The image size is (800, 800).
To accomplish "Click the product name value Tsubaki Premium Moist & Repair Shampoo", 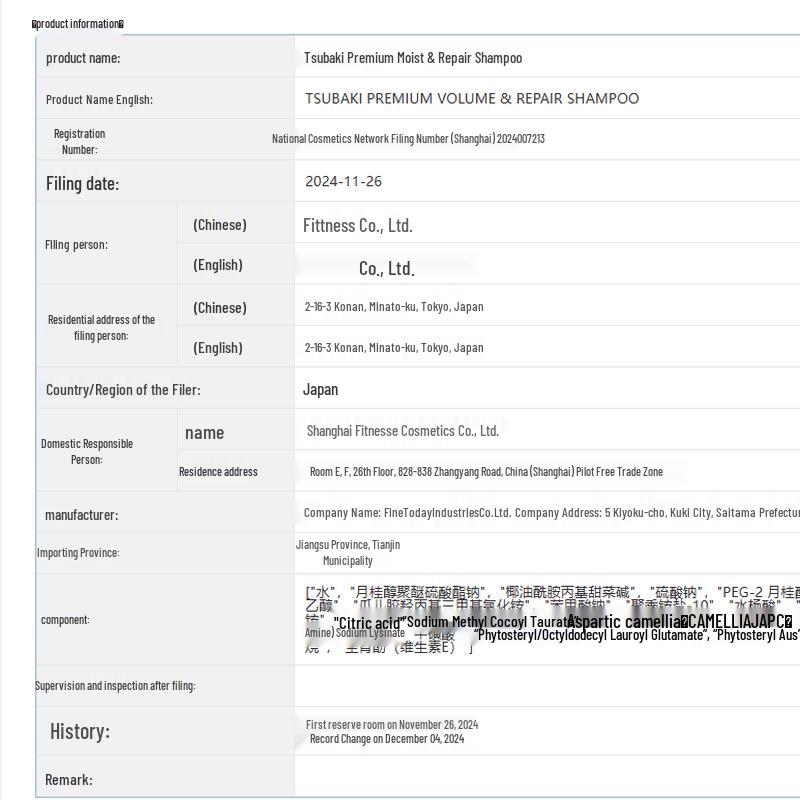I will click(x=412, y=58).
